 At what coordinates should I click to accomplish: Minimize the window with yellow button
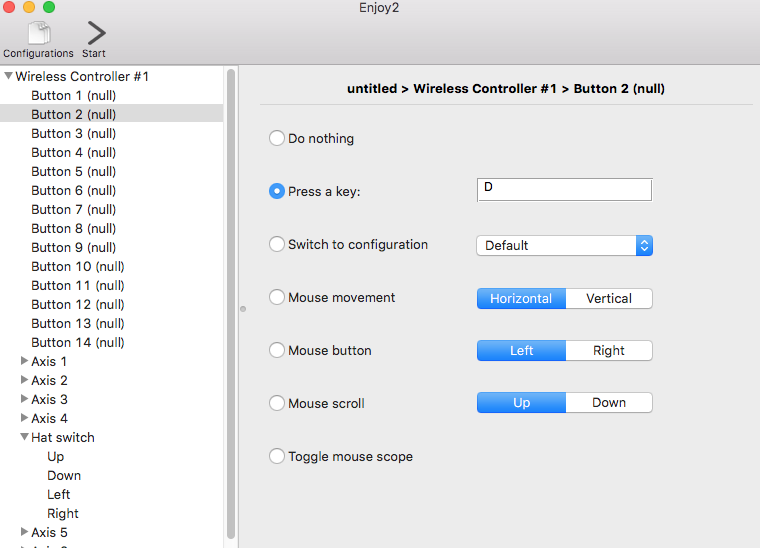click(x=29, y=7)
